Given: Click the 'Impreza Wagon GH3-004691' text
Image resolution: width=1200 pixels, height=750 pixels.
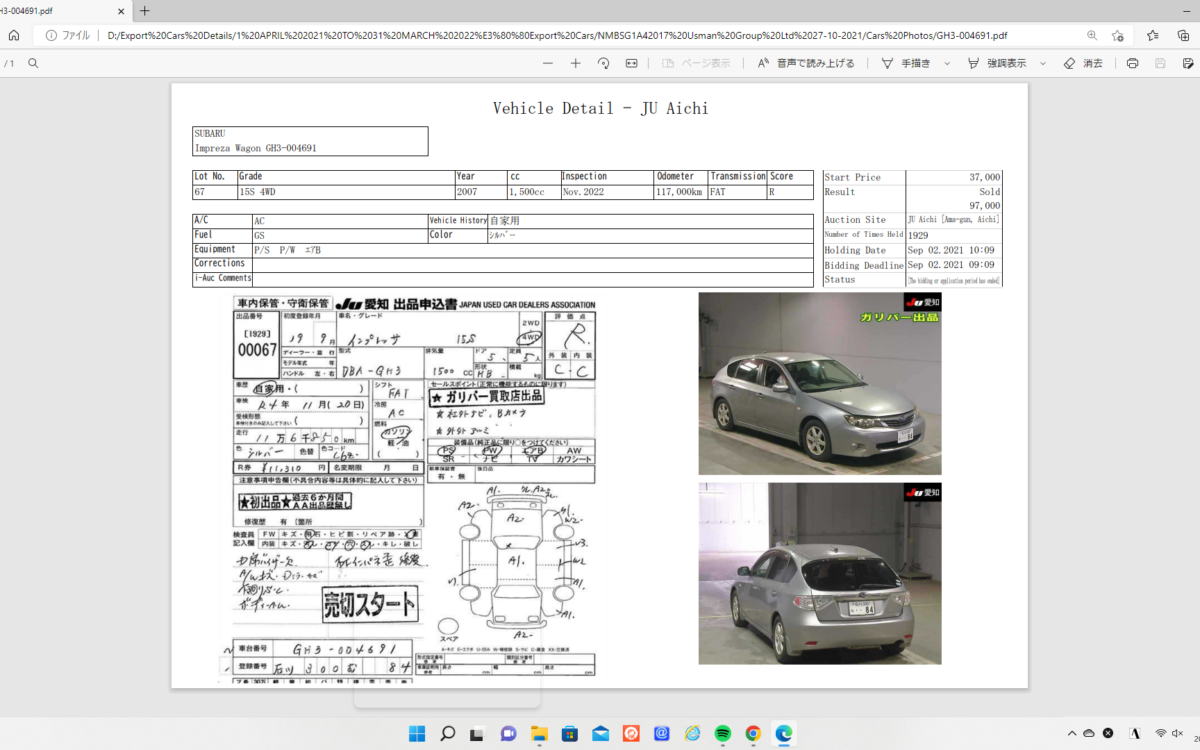Looking at the screenshot, I should tap(255, 148).
